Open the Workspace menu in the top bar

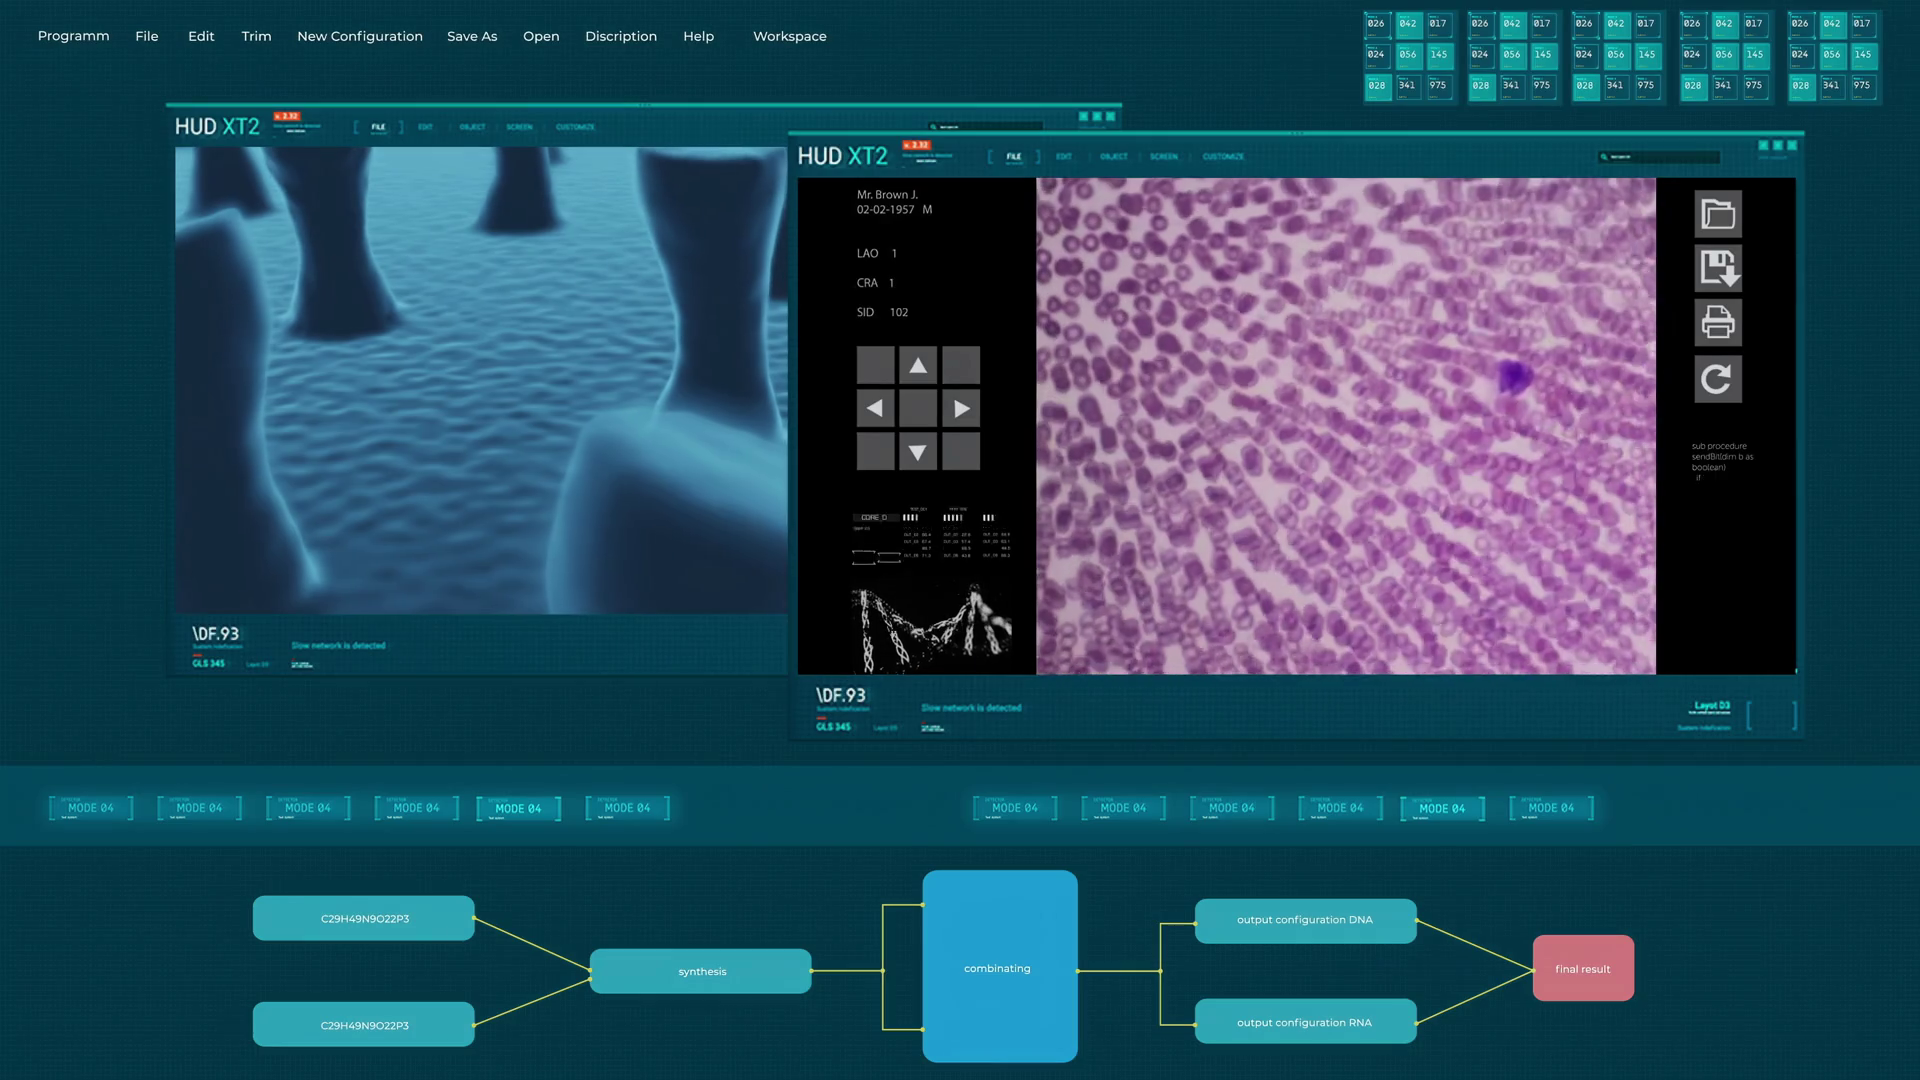(x=789, y=36)
